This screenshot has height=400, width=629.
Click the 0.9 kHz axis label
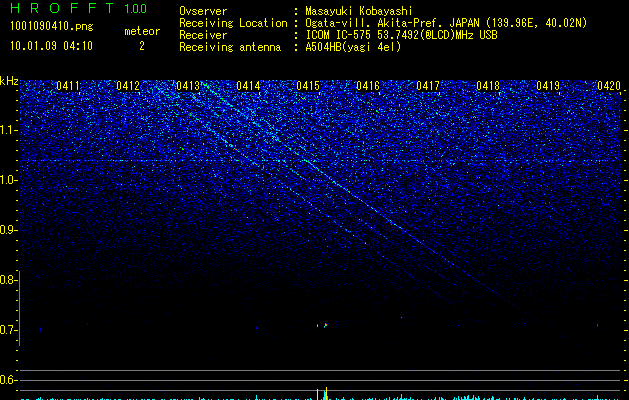coord(9,230)
